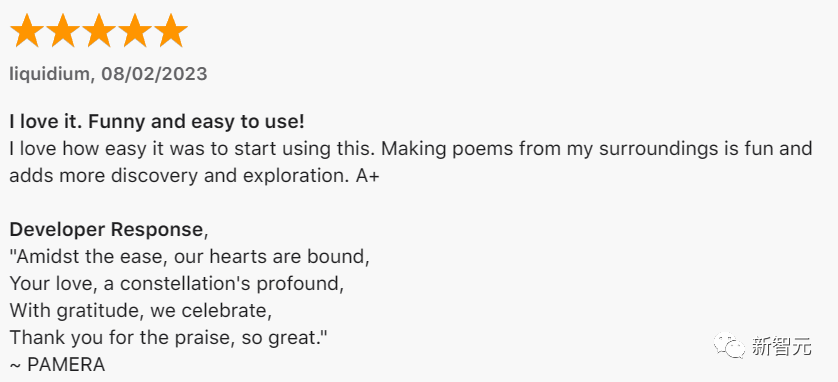This screenshot has width=838, height=382.
Task: Click line 'Your love, a constellation's profound'
Action: pos(176,284)
